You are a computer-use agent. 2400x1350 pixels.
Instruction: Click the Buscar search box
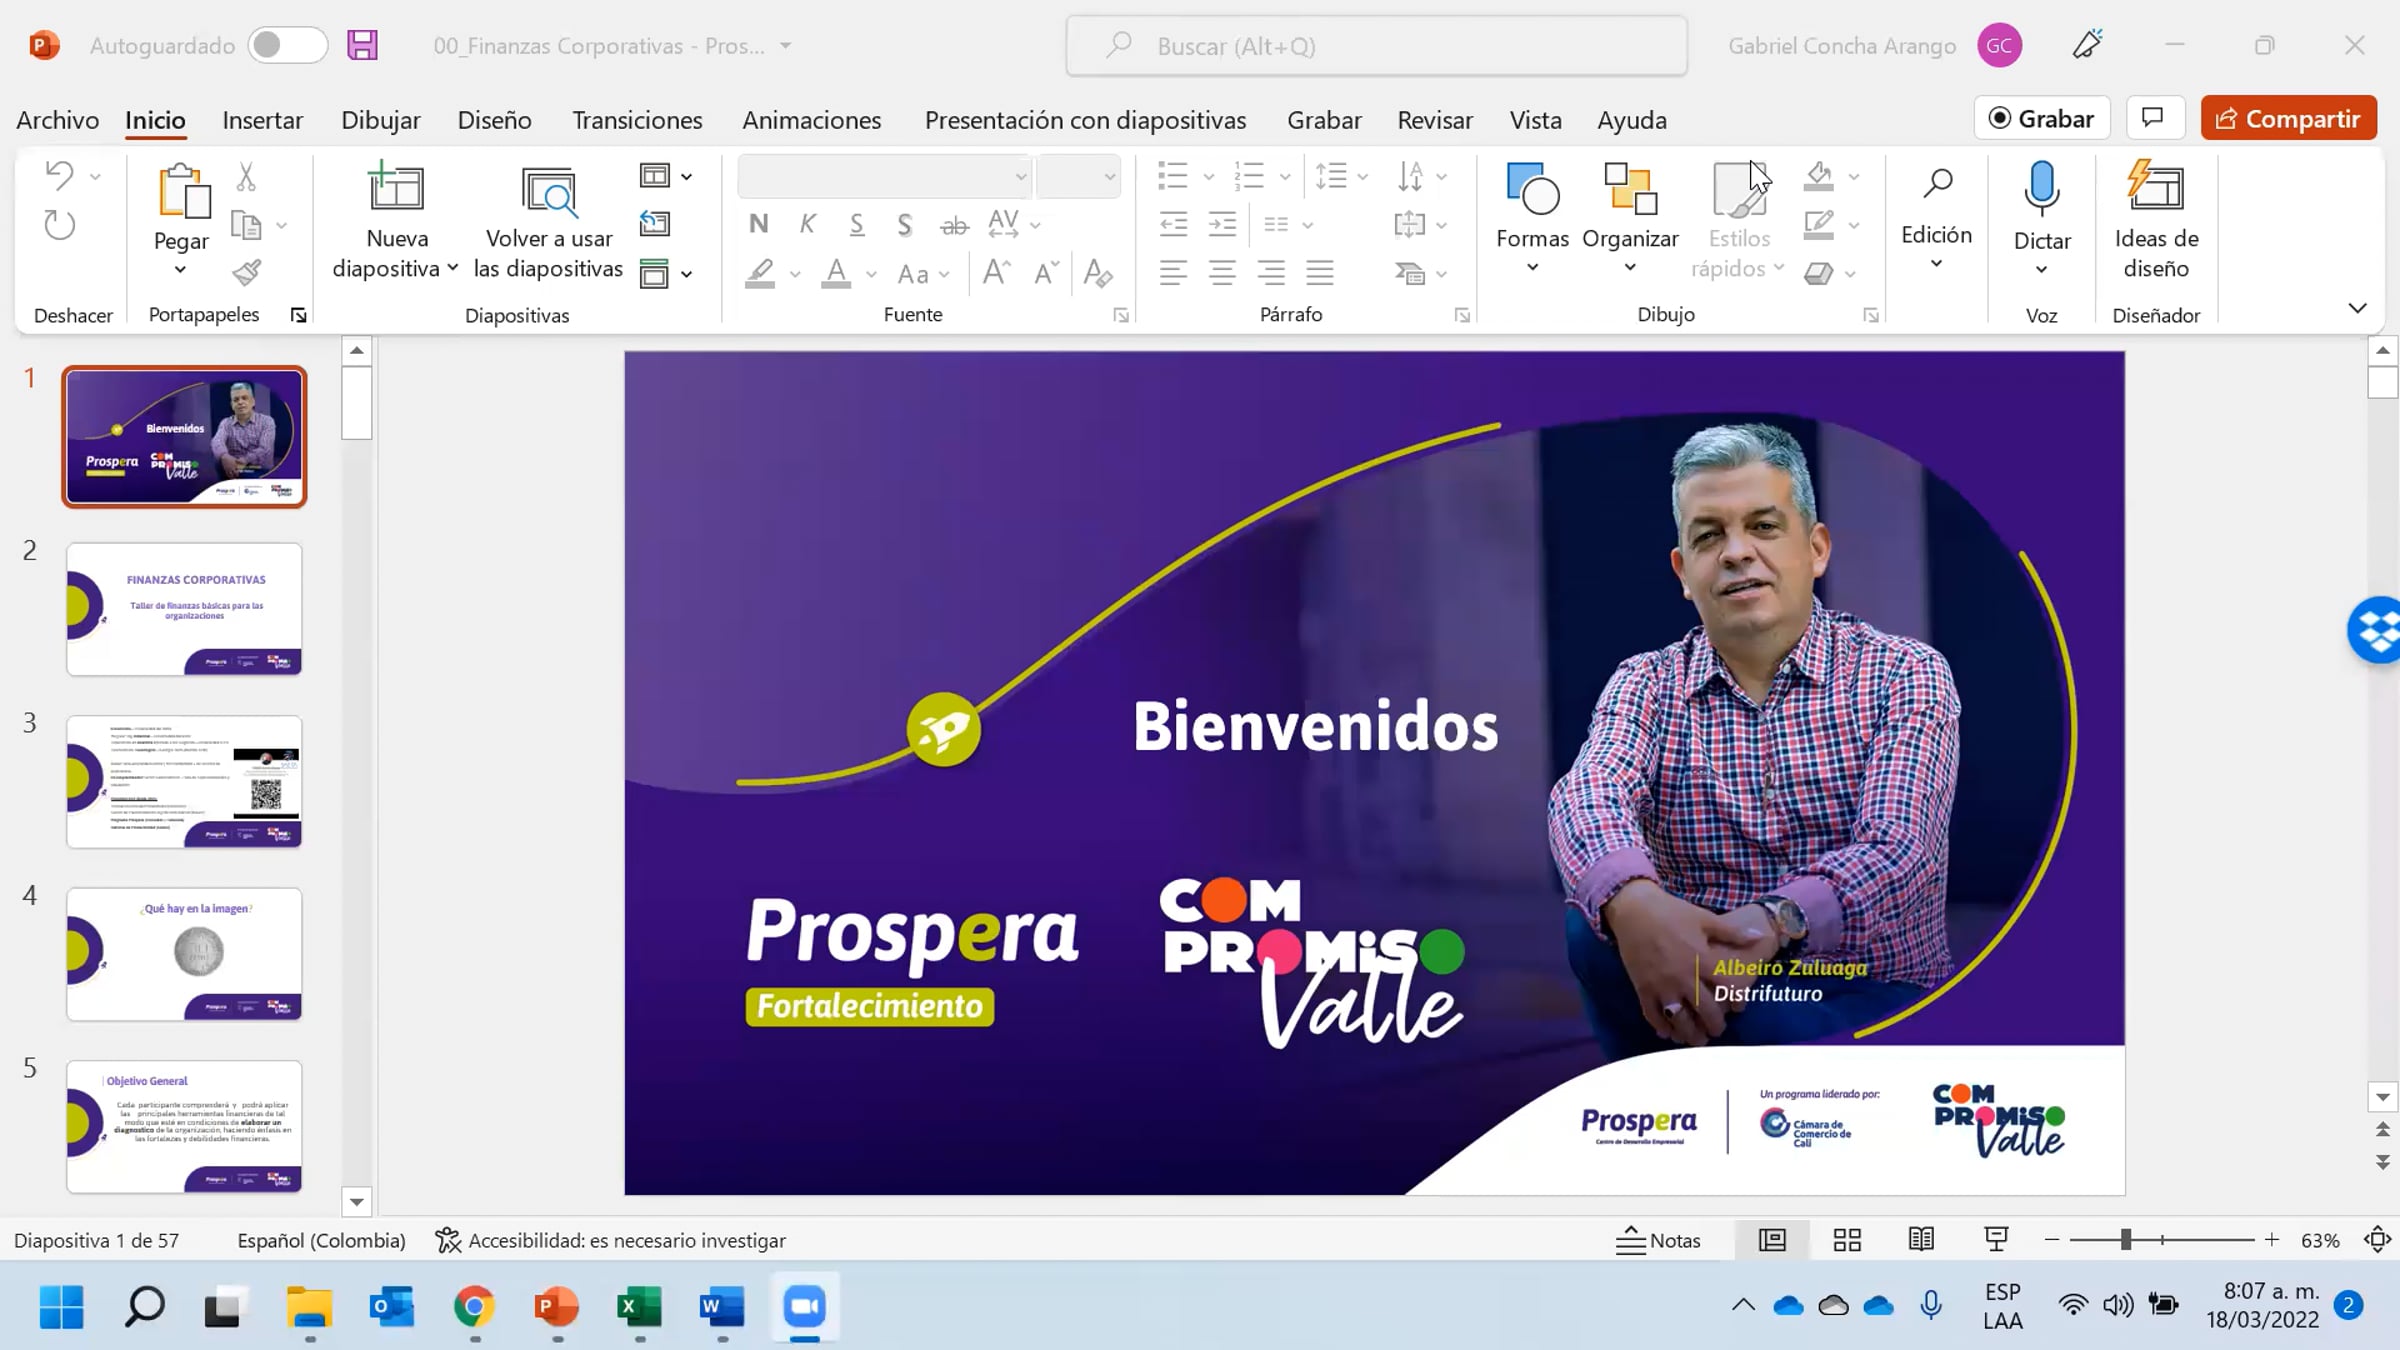1376,46
